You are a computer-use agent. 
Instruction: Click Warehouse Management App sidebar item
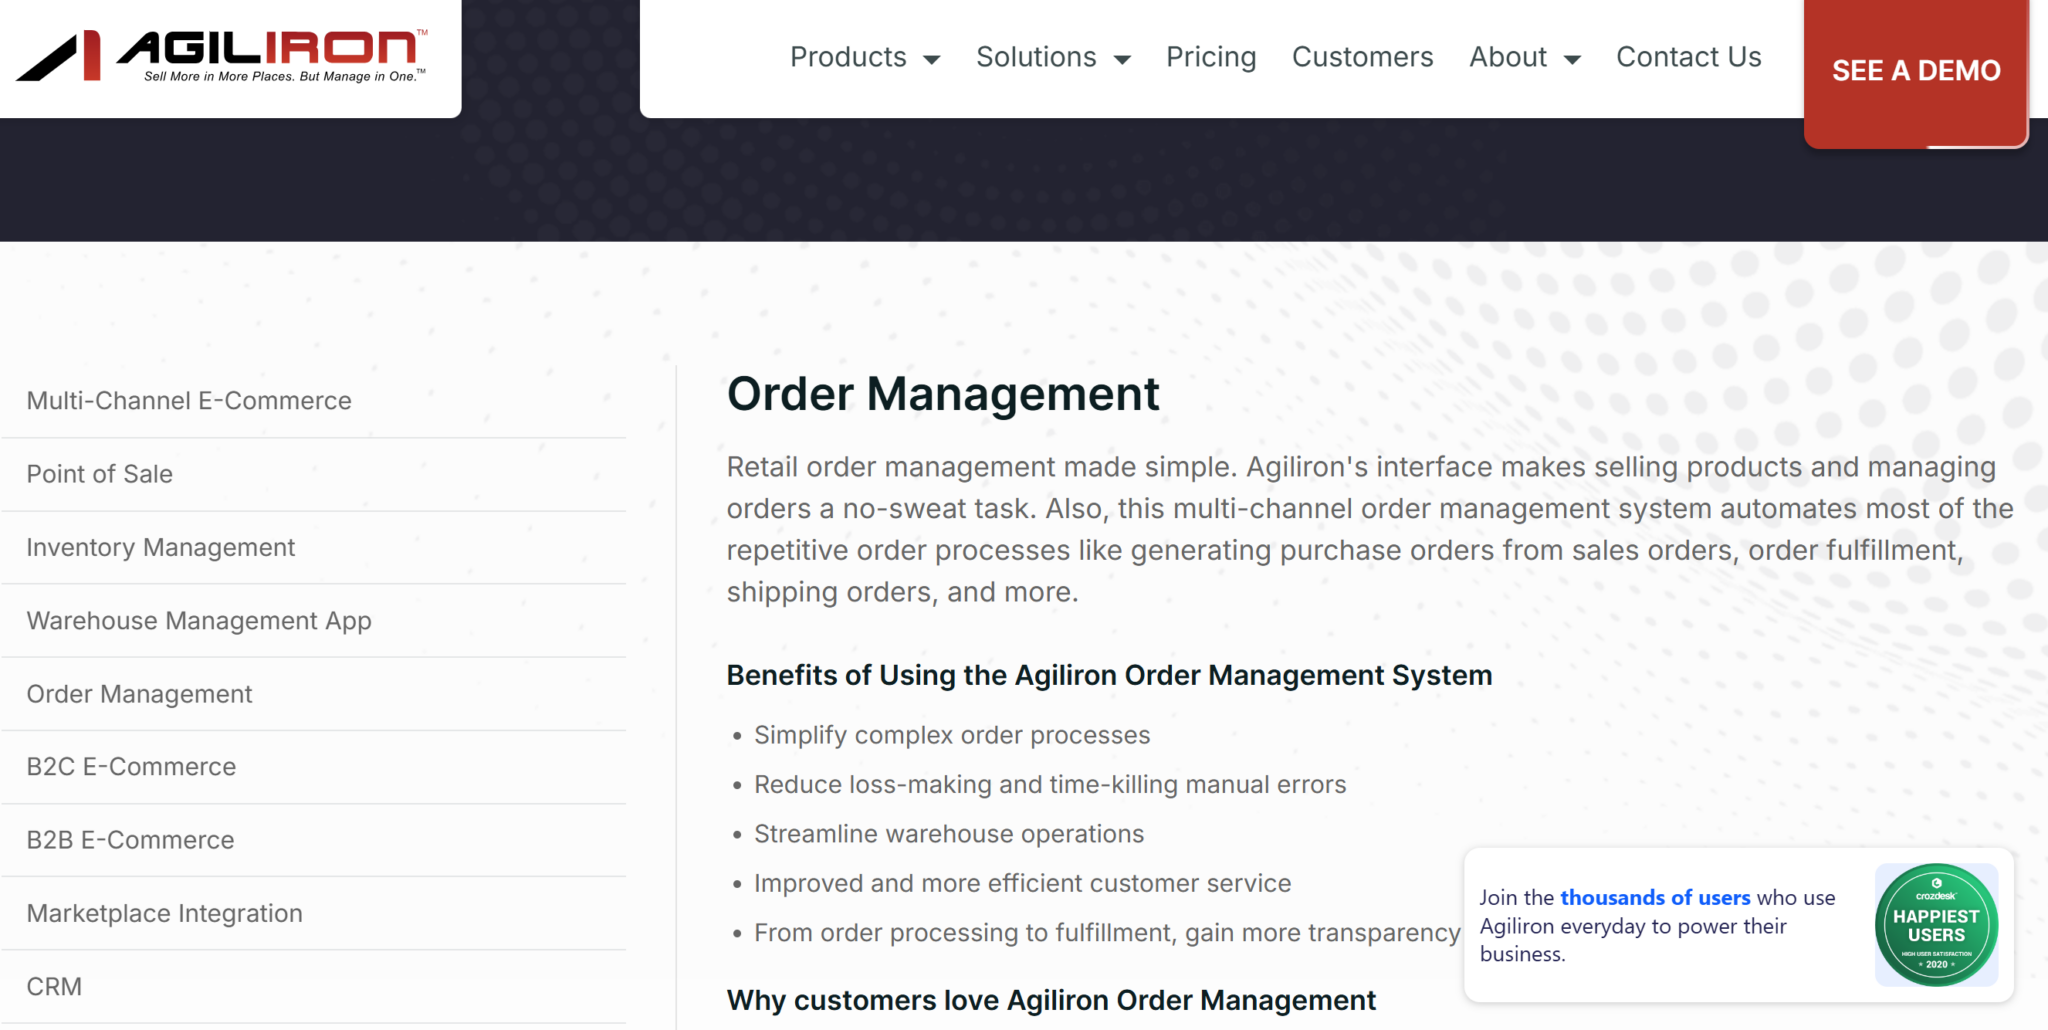click(x=198, y=620)
